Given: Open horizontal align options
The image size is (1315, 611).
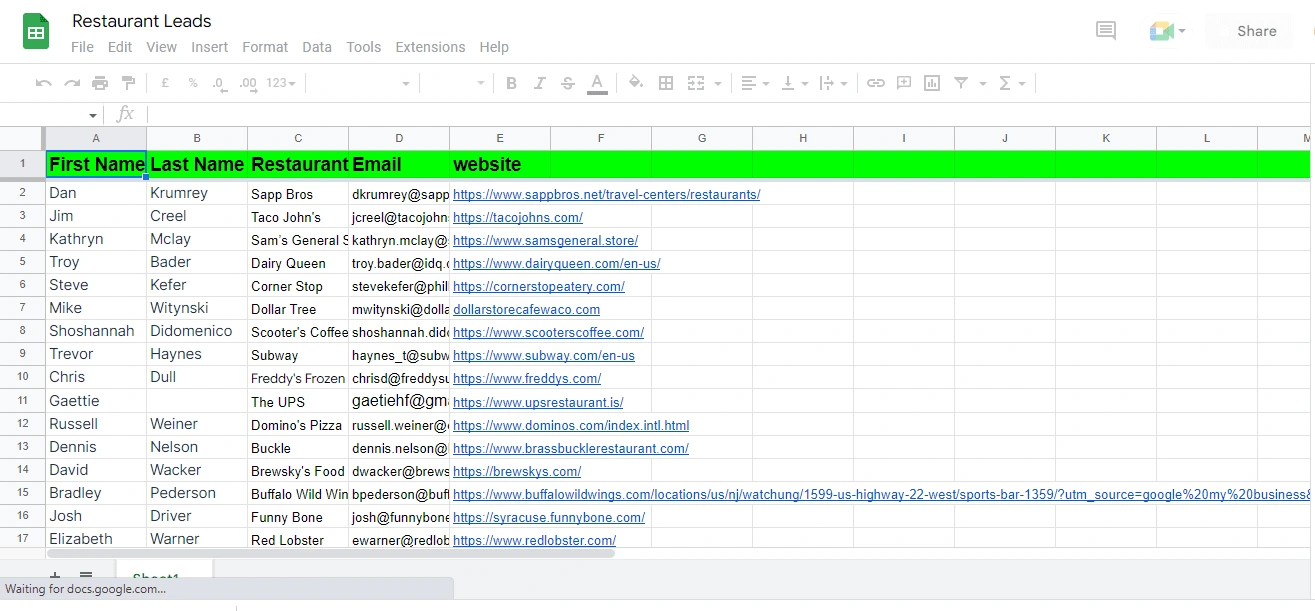Looking at the screenshot, I should coord(755,83).
